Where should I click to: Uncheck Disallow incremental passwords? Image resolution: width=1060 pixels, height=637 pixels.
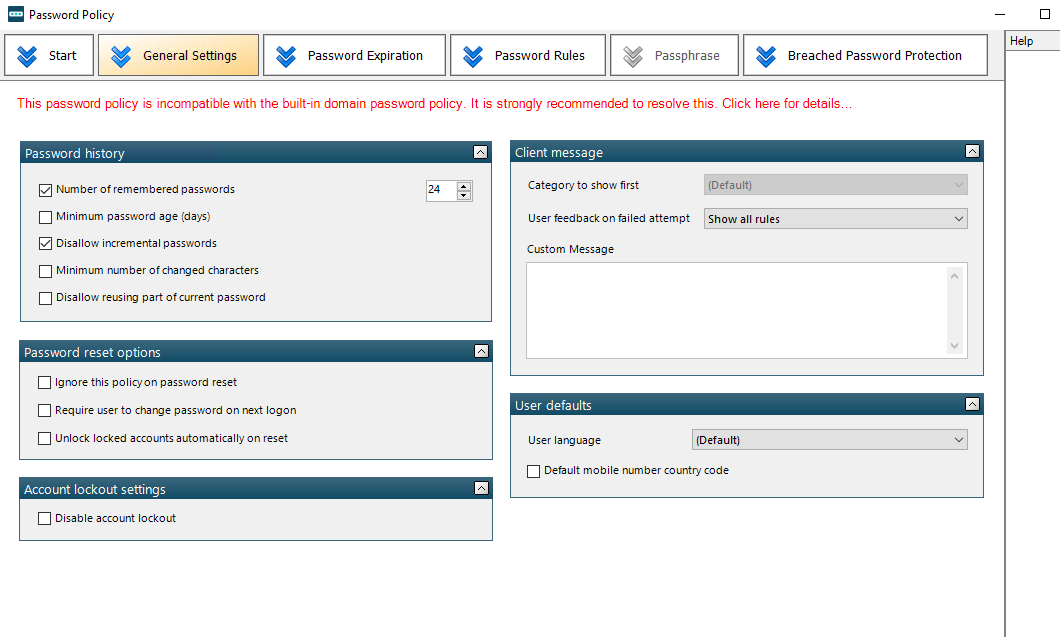click(45, 244)
